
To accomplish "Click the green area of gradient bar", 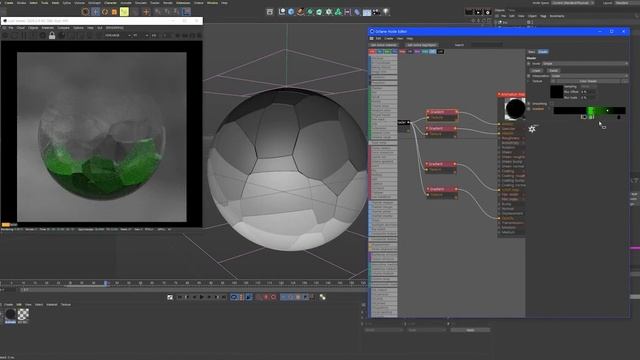I will pos(590,110).
